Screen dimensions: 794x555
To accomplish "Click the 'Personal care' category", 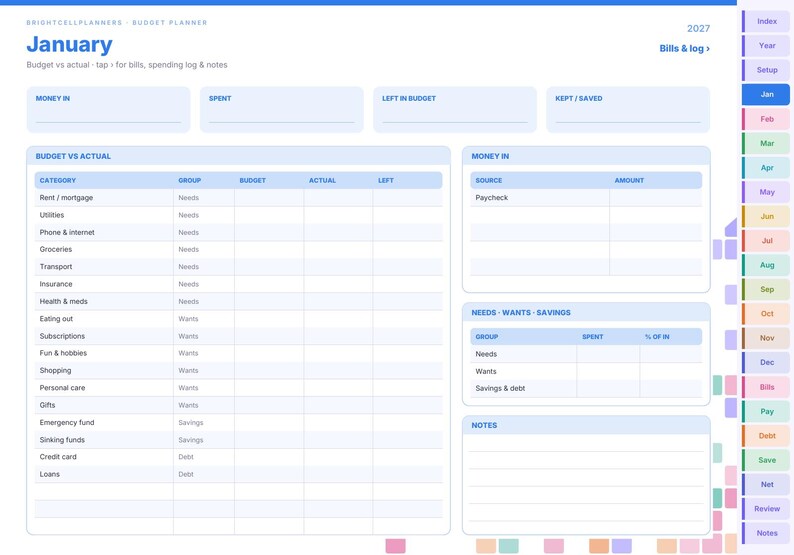I will pos(62,388).
